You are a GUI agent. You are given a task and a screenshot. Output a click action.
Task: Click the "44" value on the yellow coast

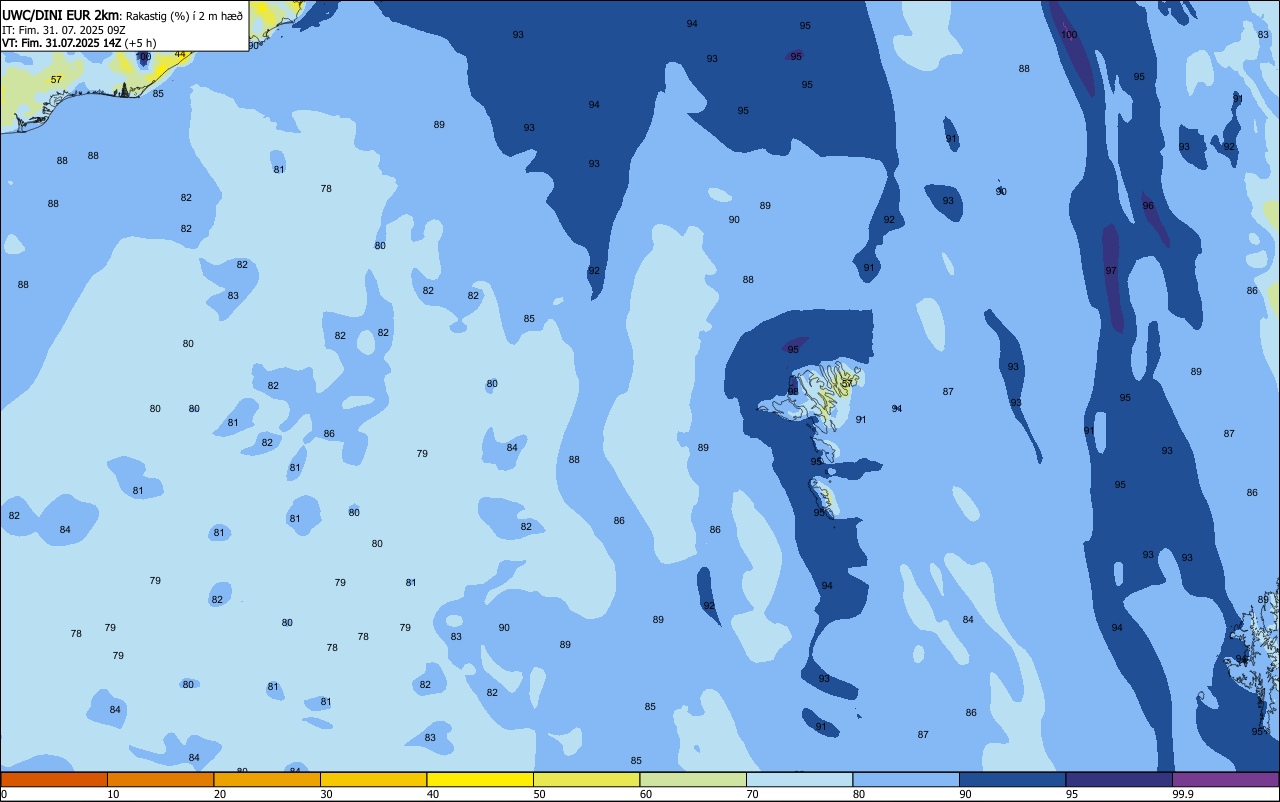tap(180, 54)
